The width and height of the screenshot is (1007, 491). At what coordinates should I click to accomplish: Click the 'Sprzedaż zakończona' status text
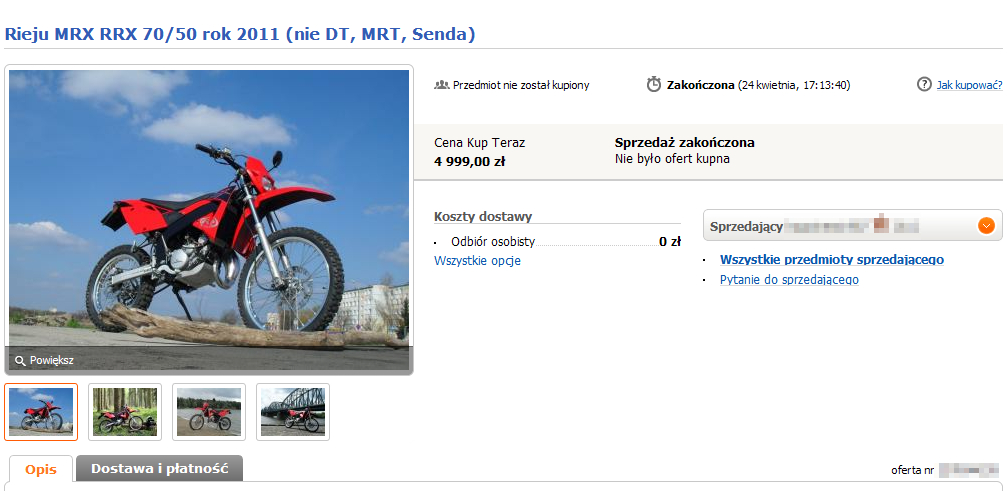point(685,143)
